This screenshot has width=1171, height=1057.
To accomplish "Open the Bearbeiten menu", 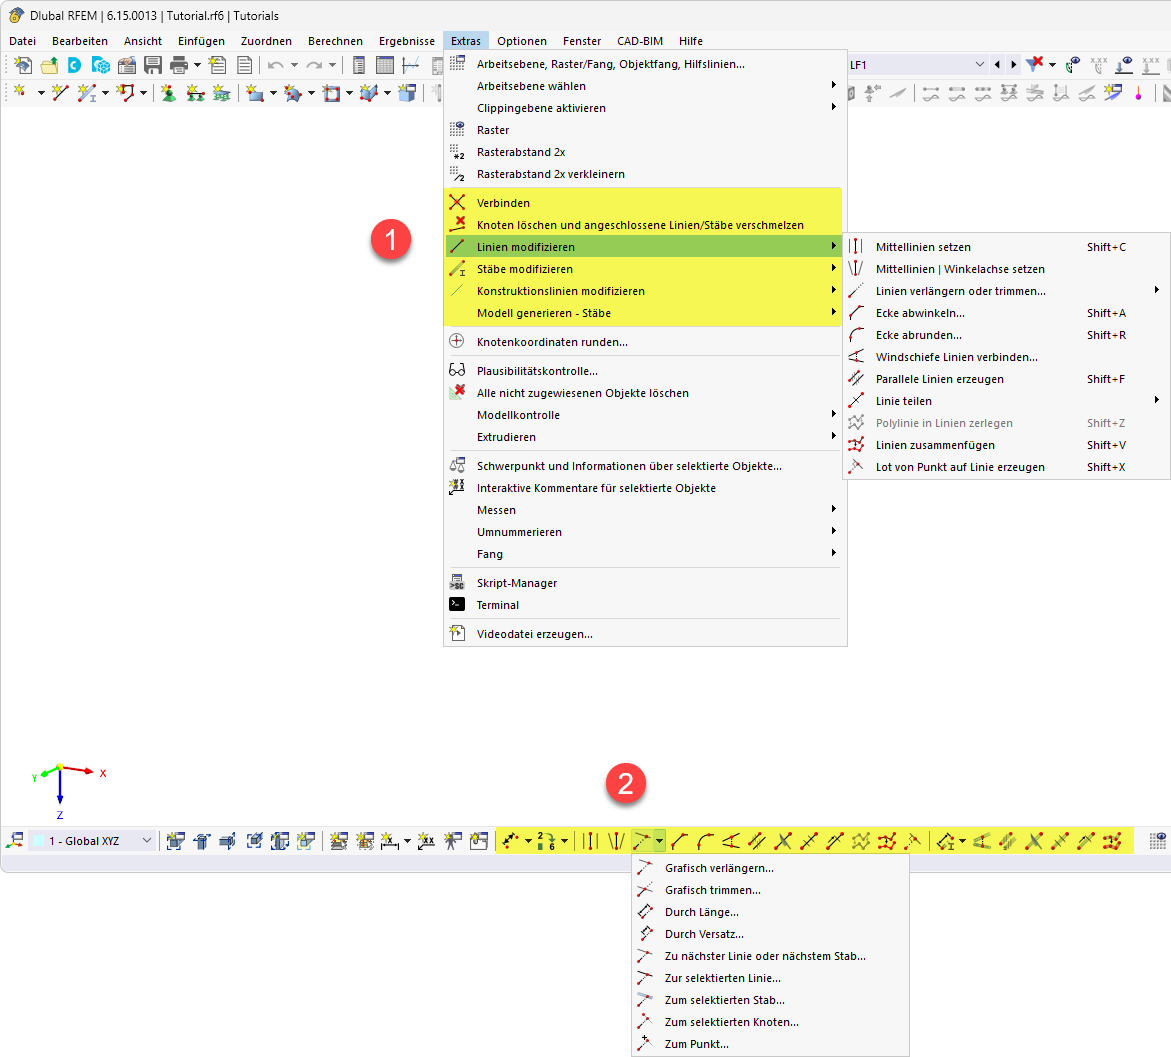I will pos(80,41).
